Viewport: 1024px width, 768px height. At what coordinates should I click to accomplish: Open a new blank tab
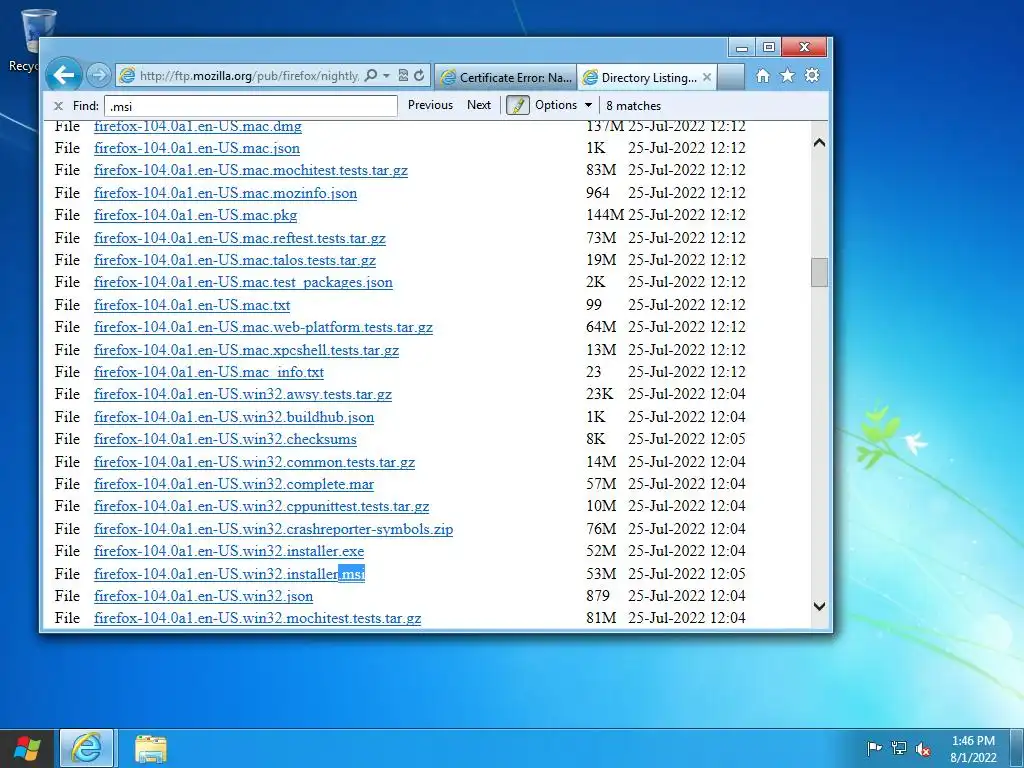731,77
